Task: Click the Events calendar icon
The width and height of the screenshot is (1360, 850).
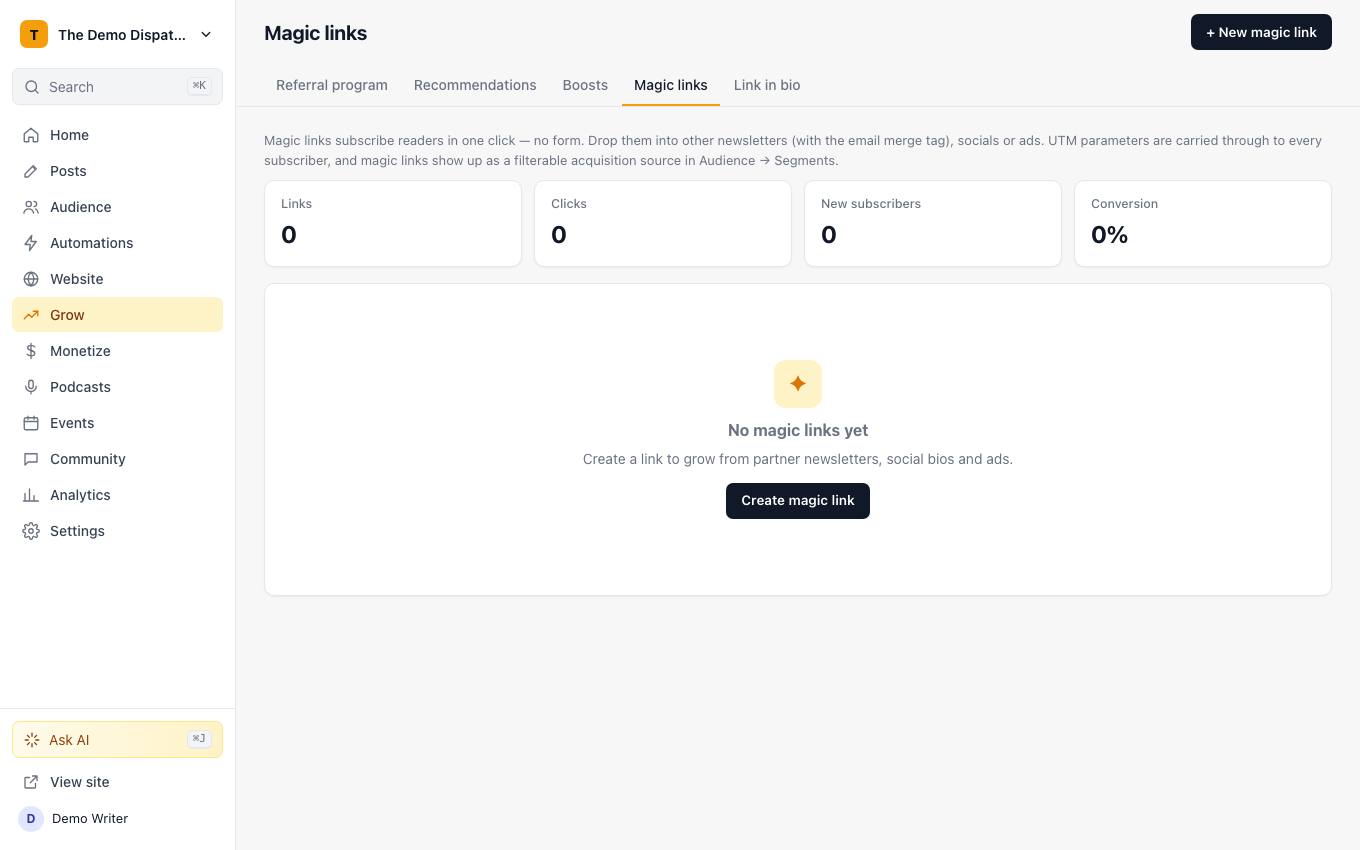Action: coord(31,423)
